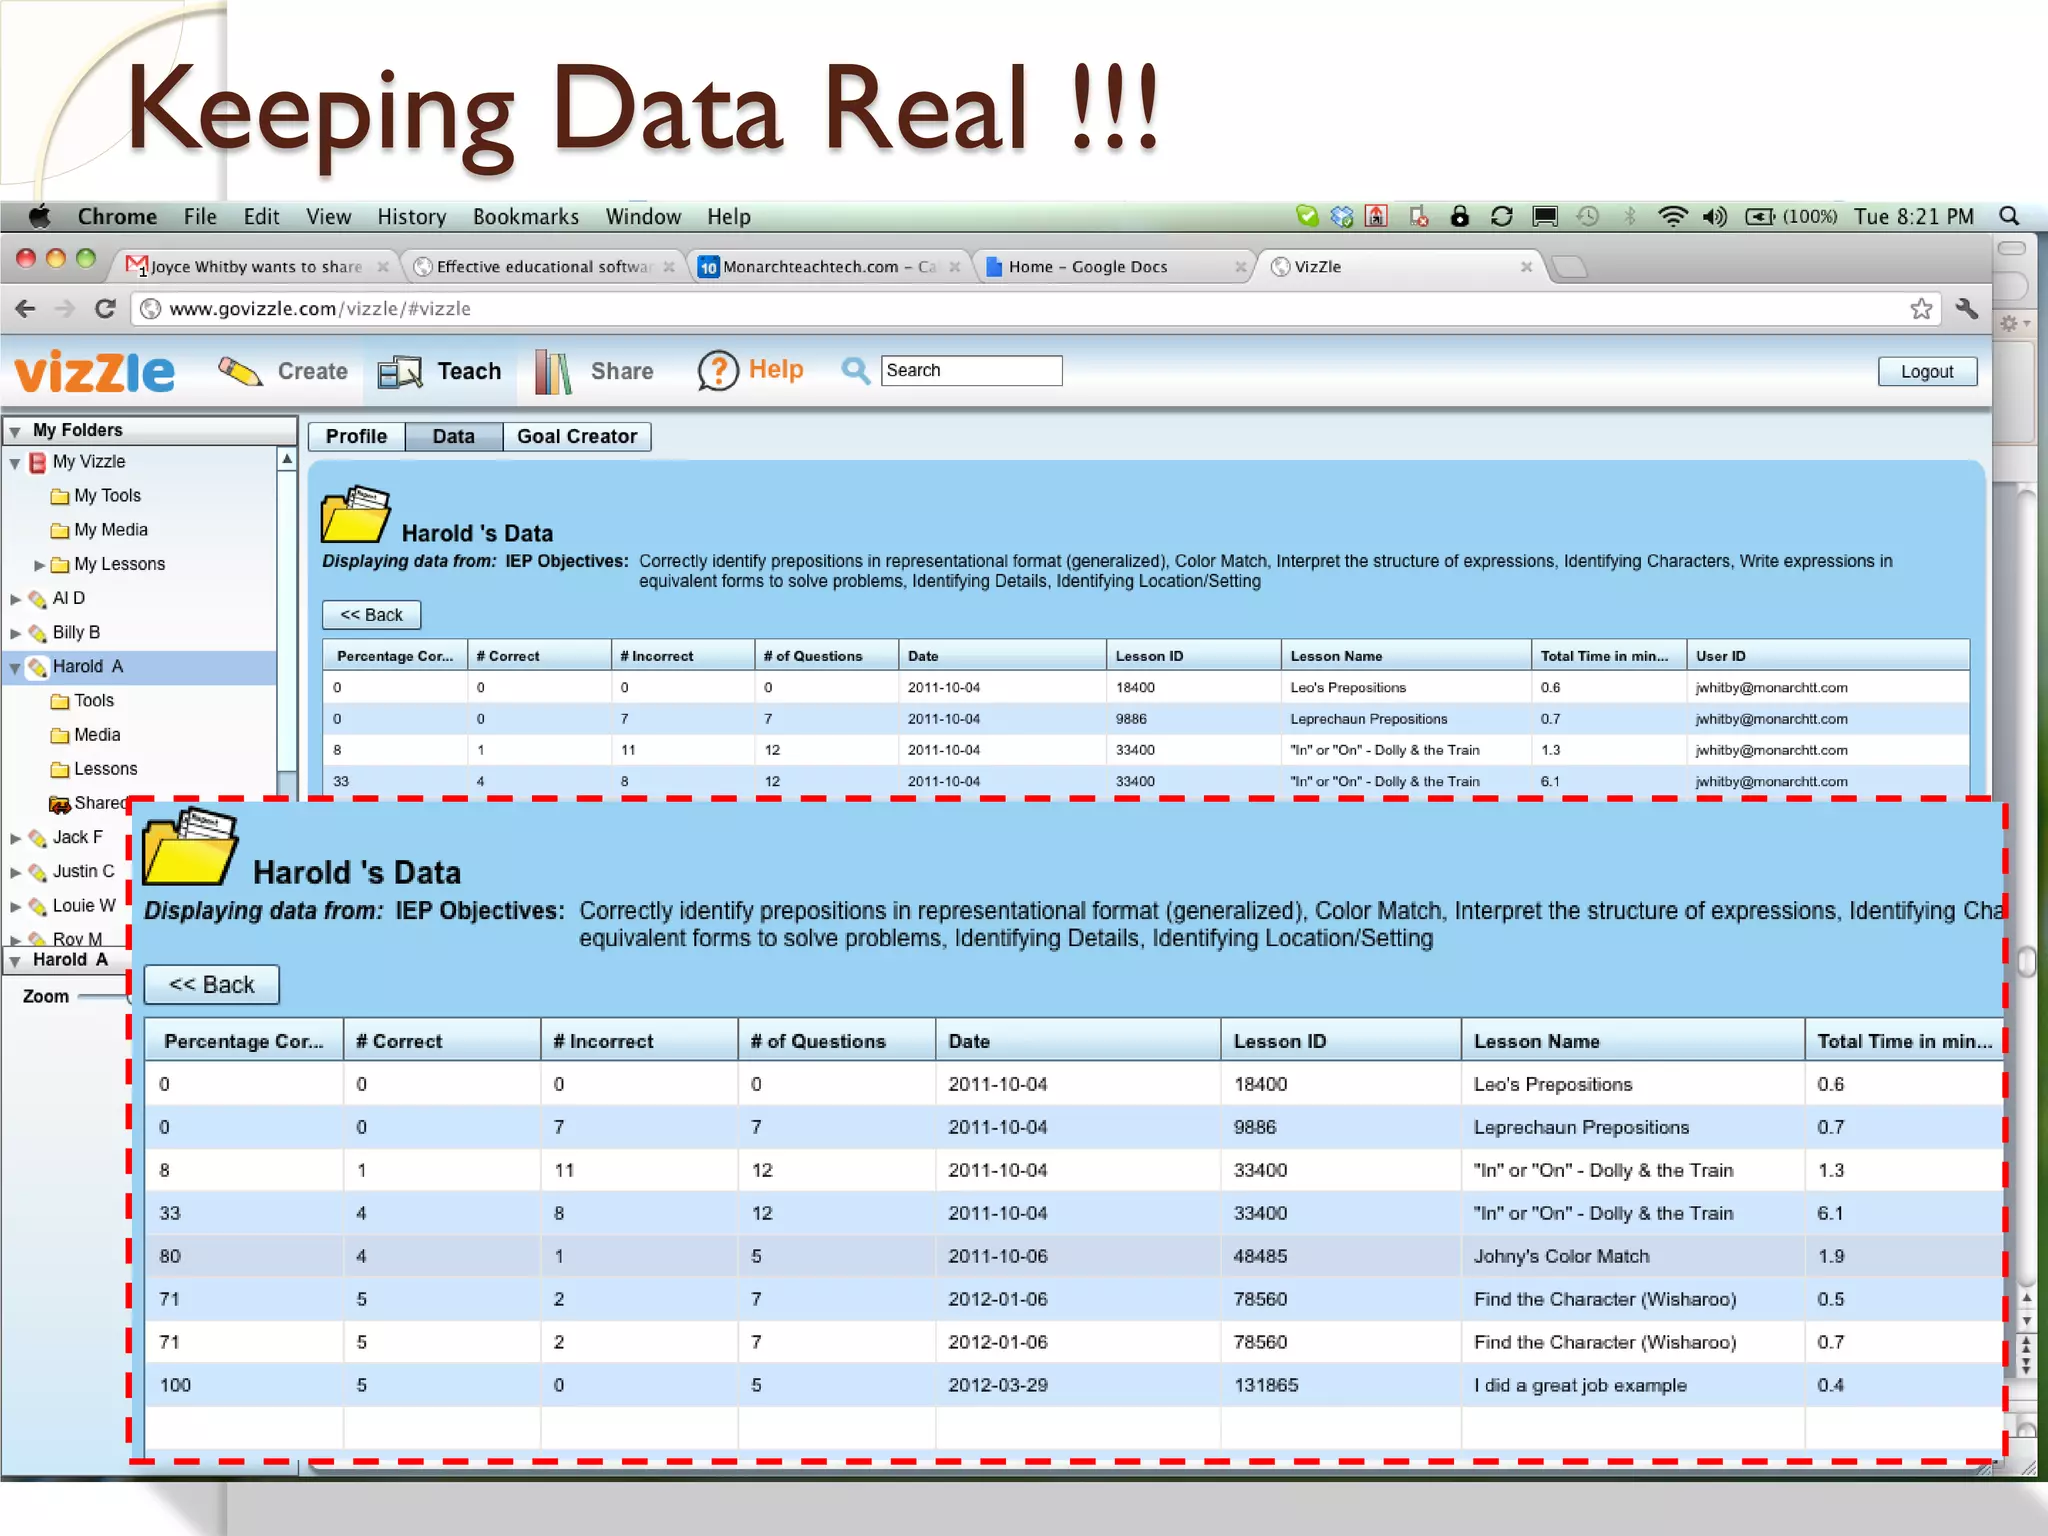
Task: Sort by the Lesson Name column header
Action: (x=1406, y=656)
